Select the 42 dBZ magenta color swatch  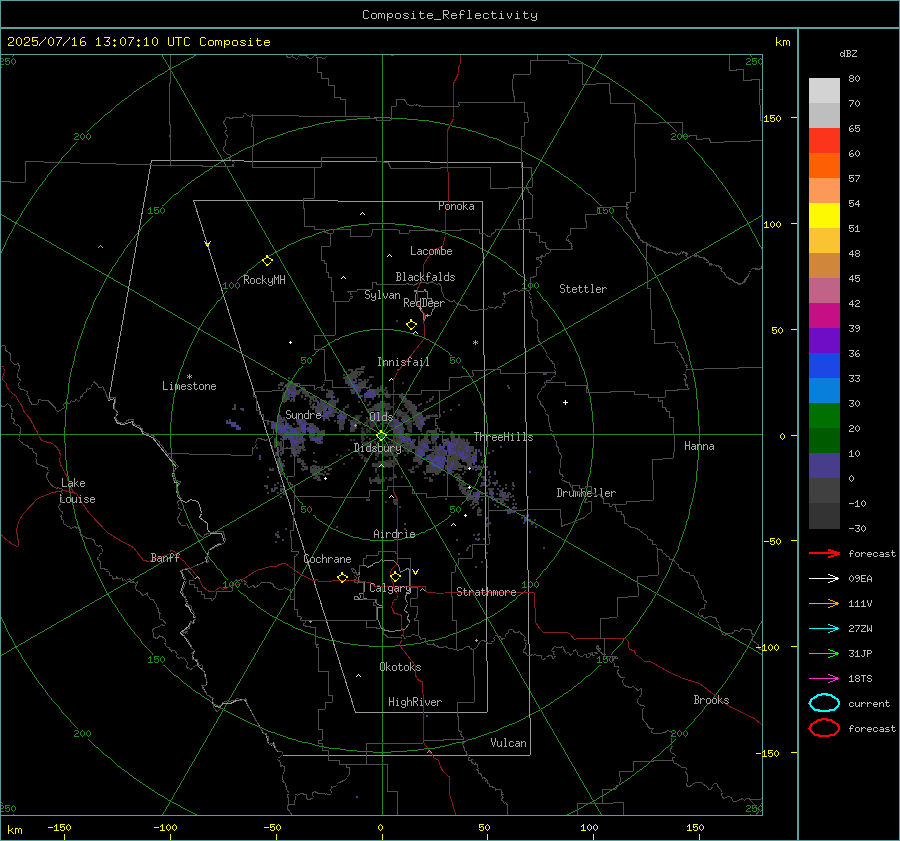[824, 316]
